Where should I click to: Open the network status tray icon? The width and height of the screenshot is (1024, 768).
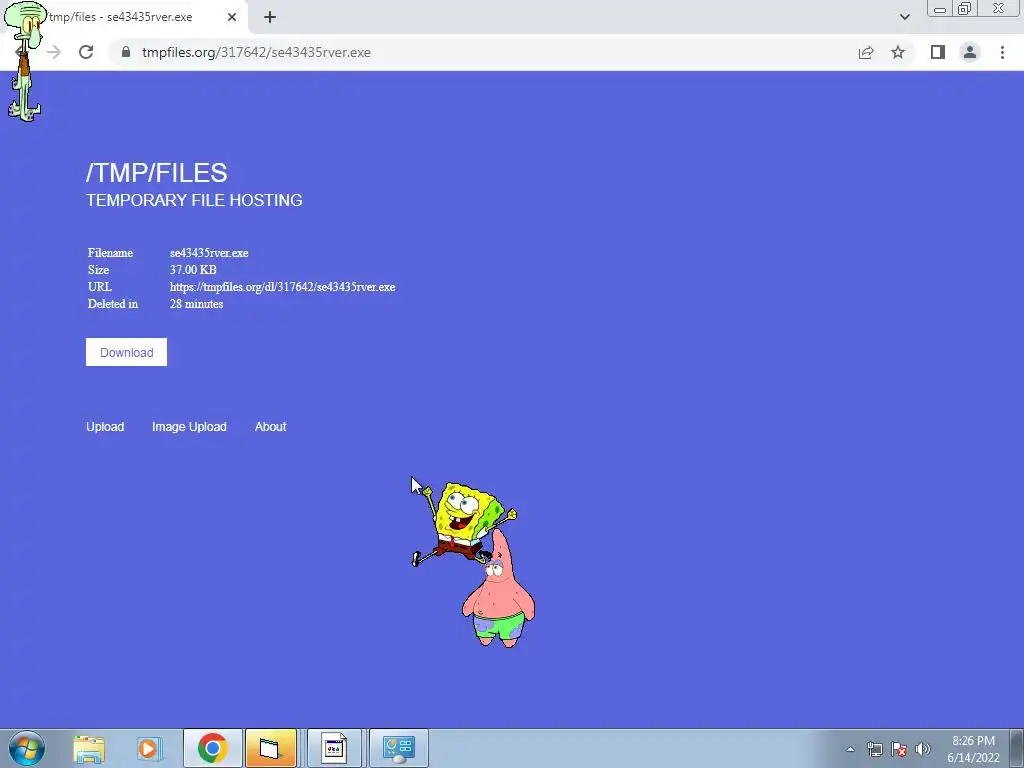click(x=874, y=749)
